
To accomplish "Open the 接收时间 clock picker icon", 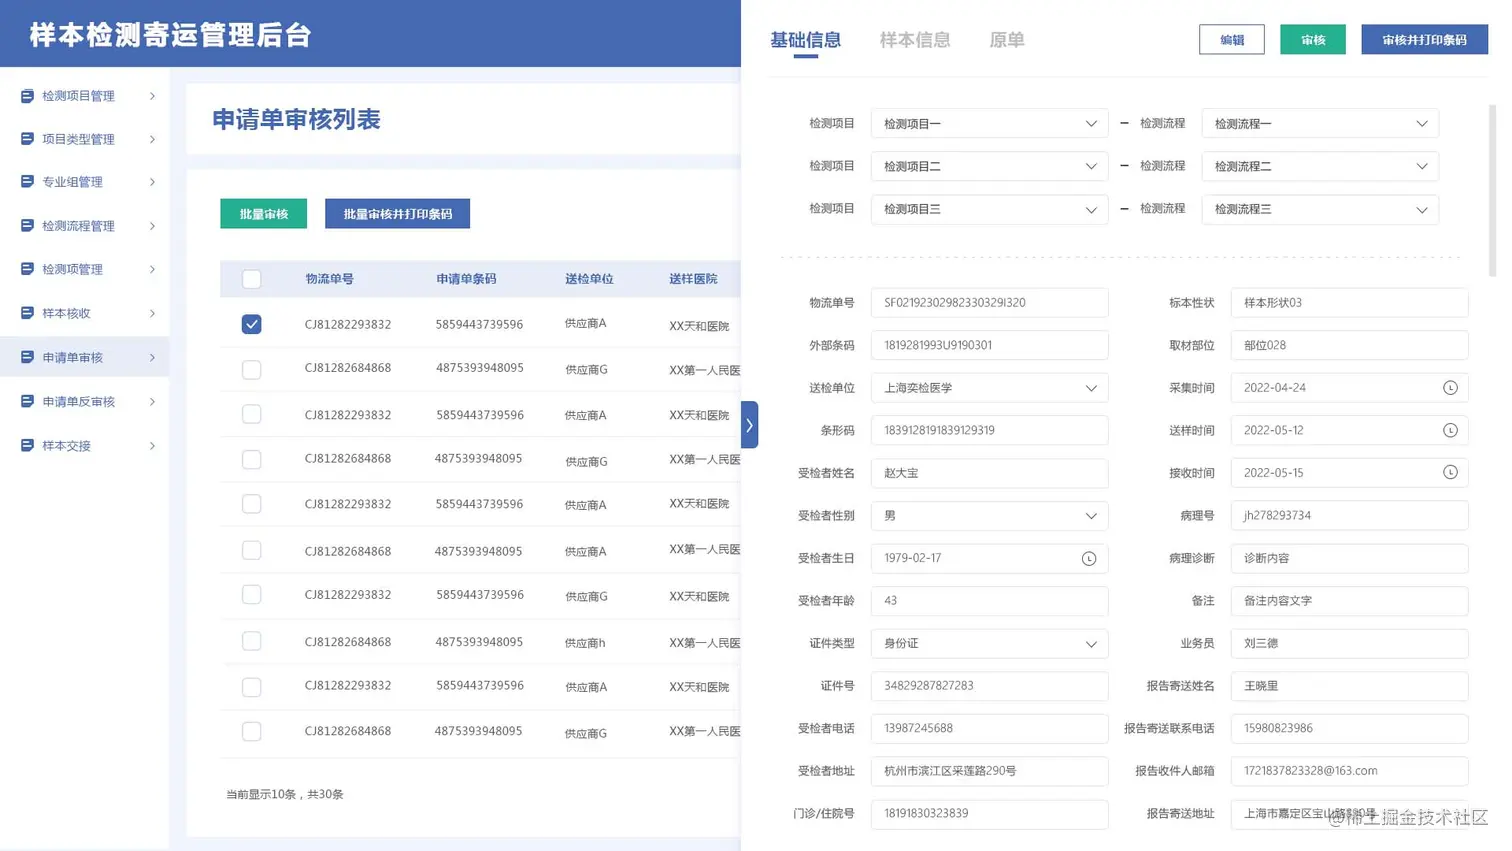I will pos(1450,473).
